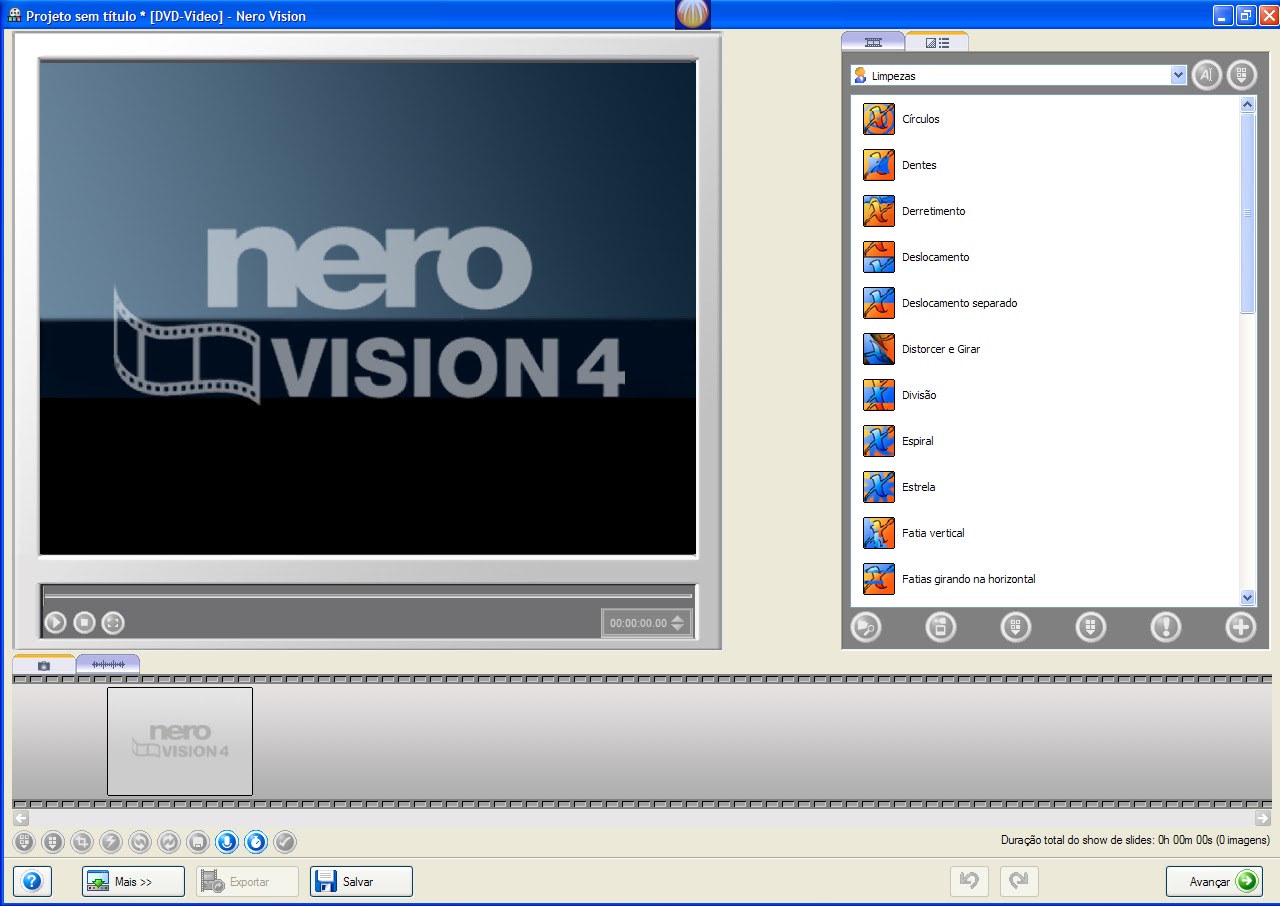Viewport: 1280px width, 906px height.
Task: Click the filmstrip scroll right arrow
Action: click(1262, 818)
